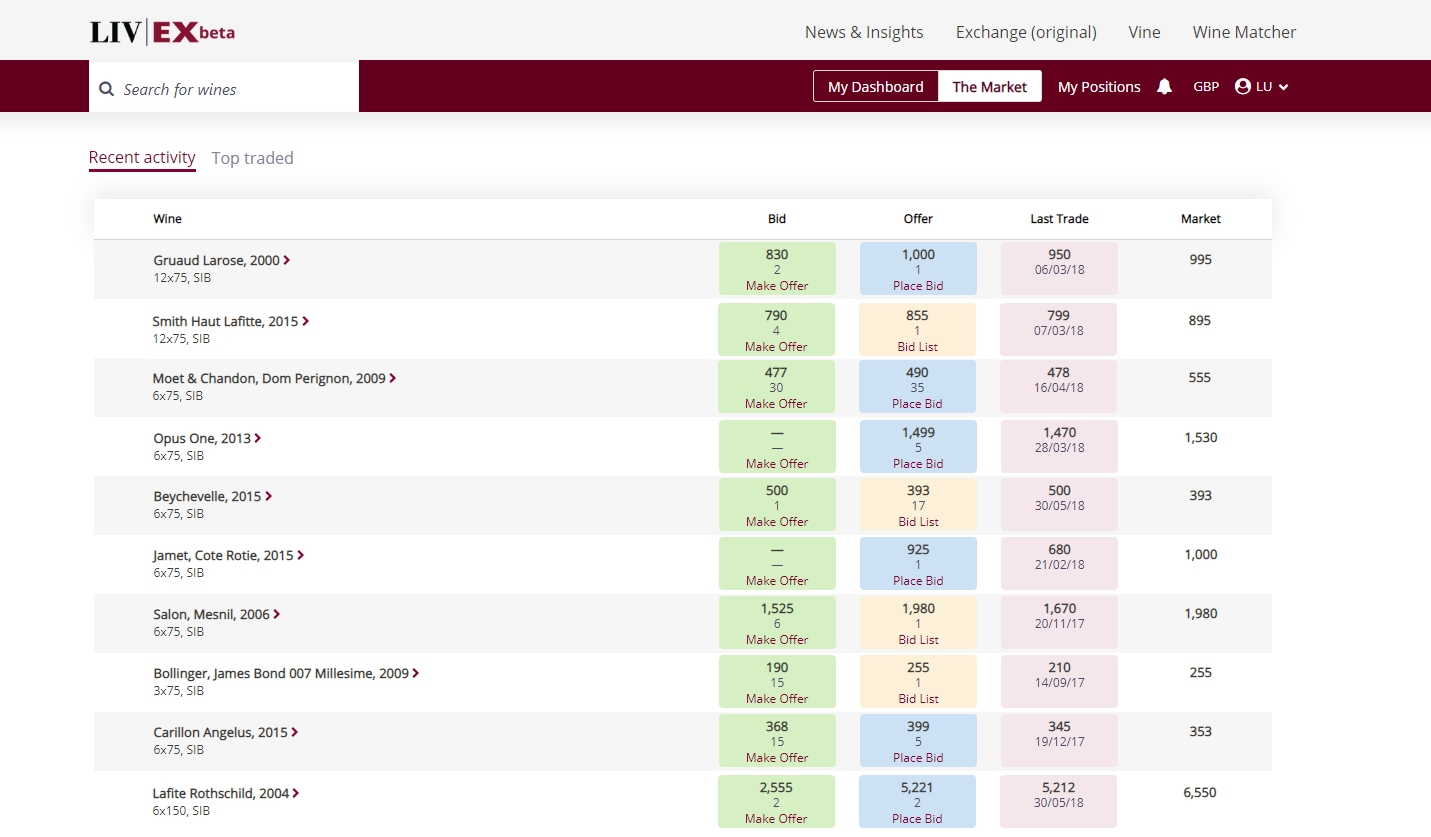Place Bid on Carillon Angelus 399 offer

(x=918, y=758)
